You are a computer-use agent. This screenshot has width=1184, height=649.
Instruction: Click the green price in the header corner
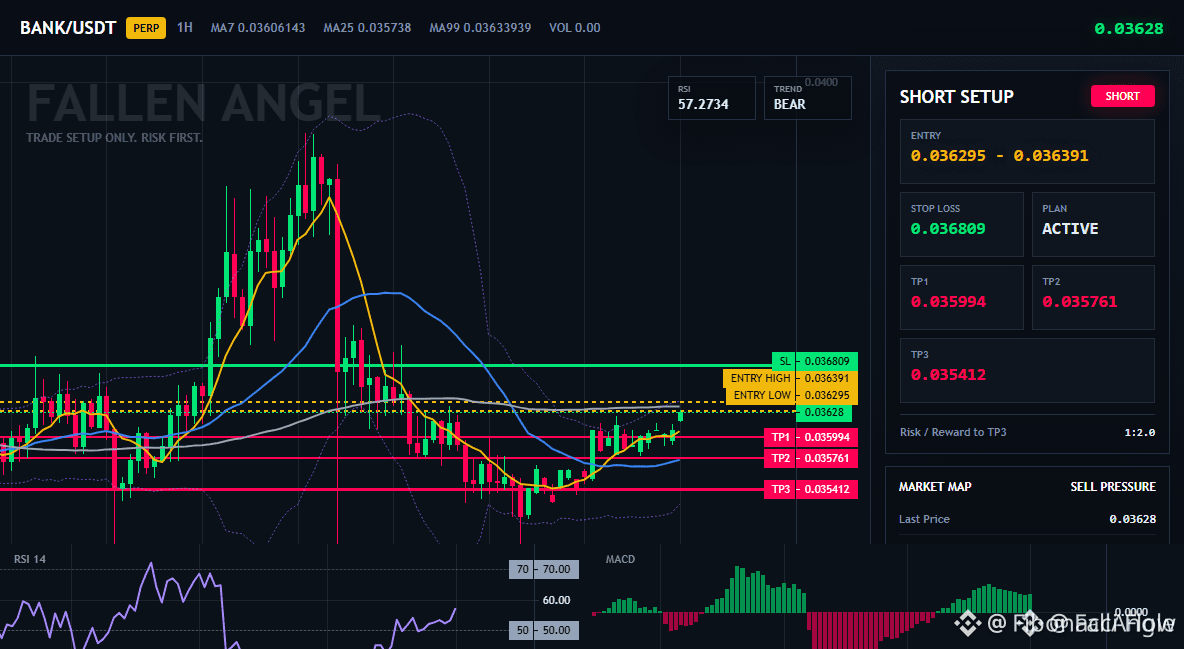(x=1129, y=29)
